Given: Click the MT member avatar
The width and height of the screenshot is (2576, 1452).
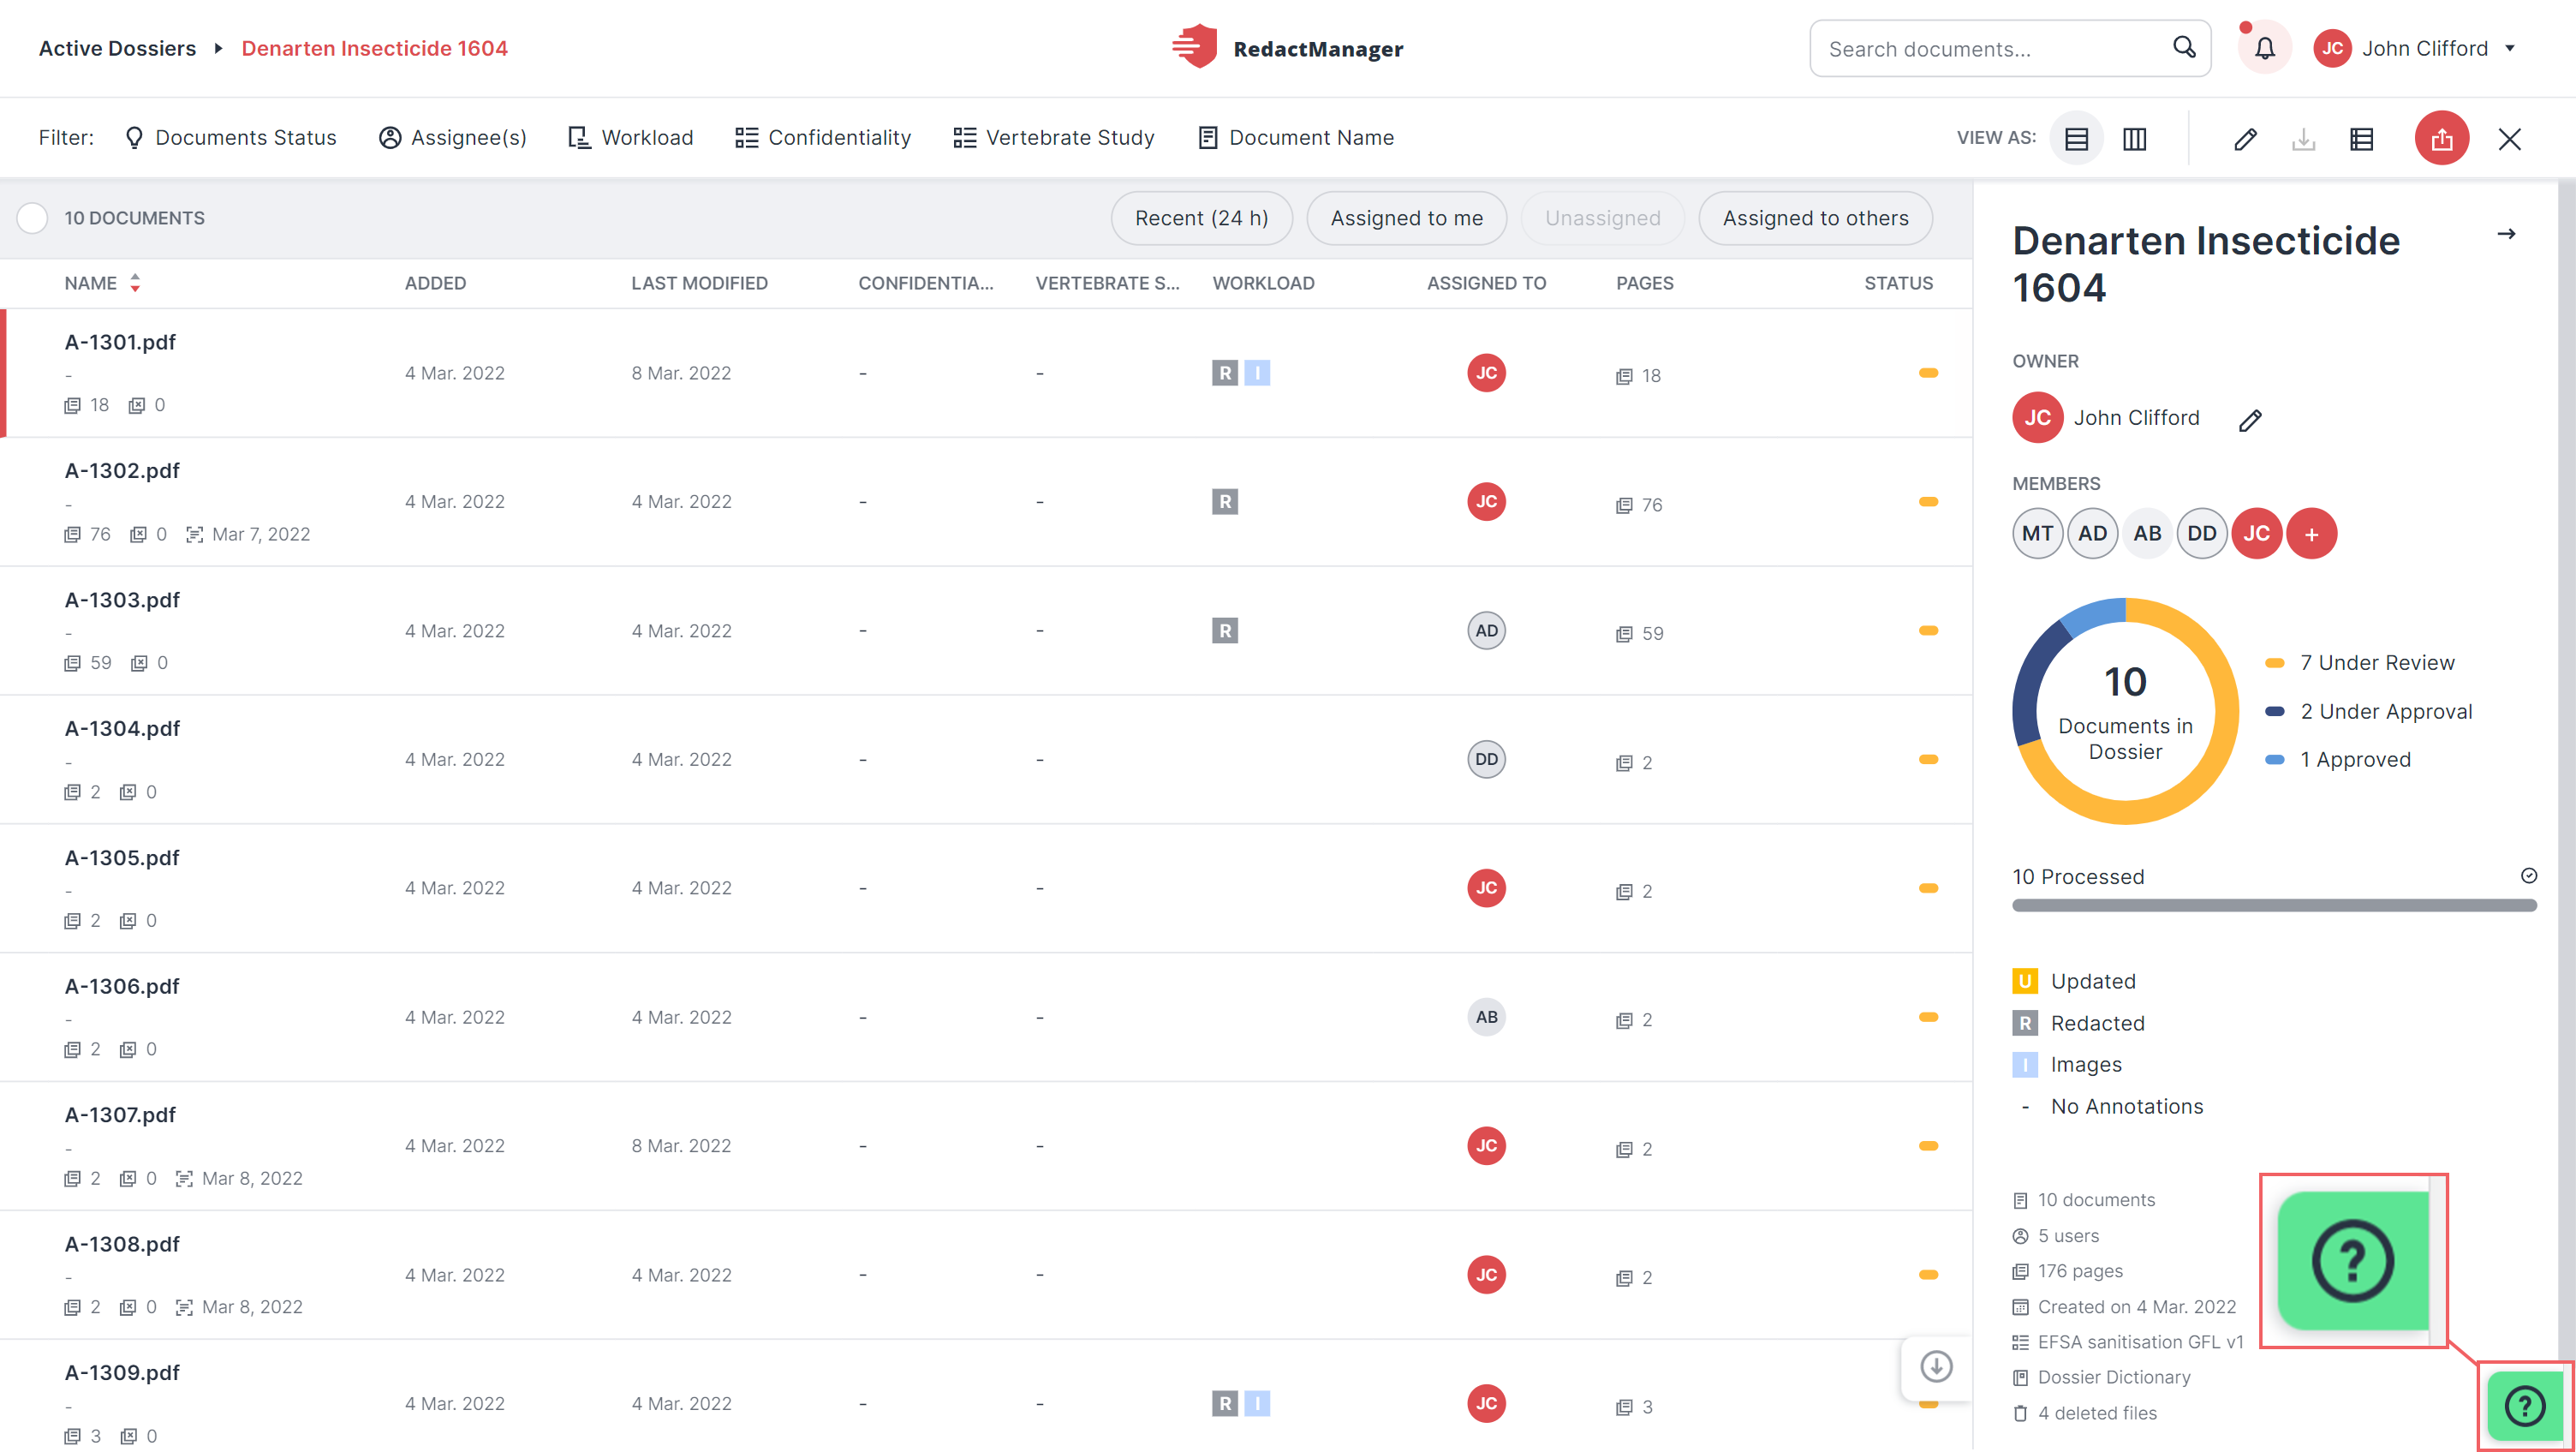Looking at the screenshot, I should tap(2037, 534).
